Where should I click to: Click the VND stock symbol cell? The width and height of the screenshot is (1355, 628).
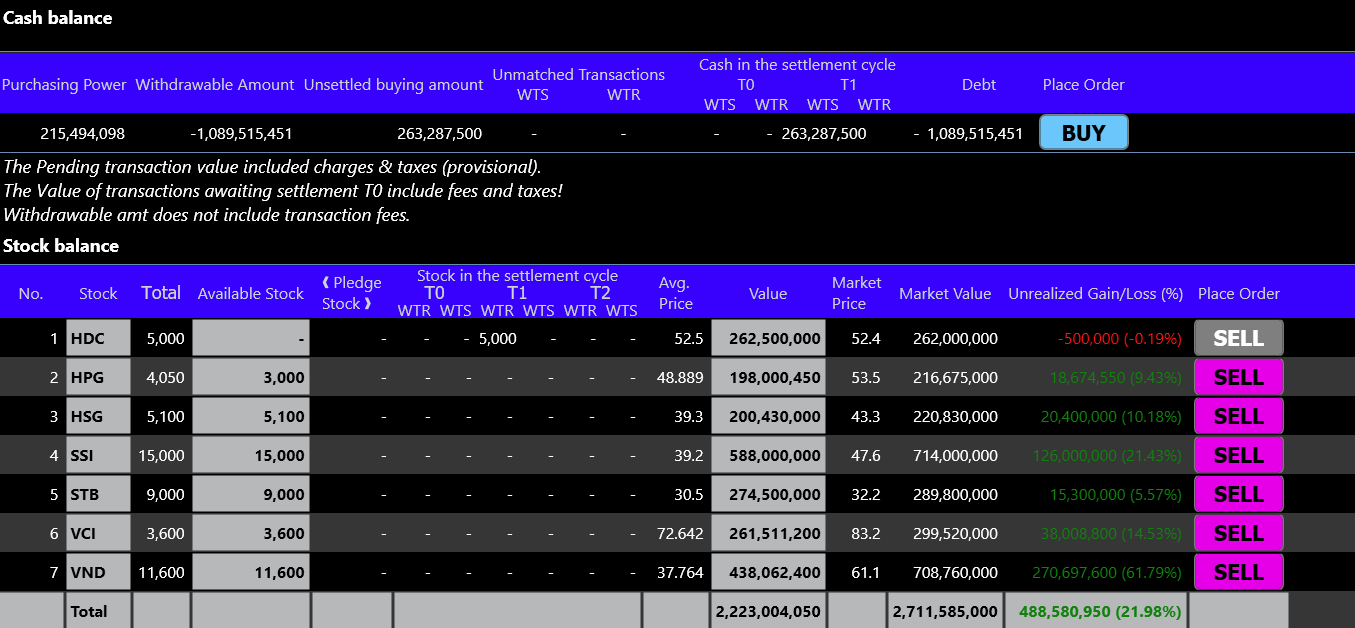98,572
